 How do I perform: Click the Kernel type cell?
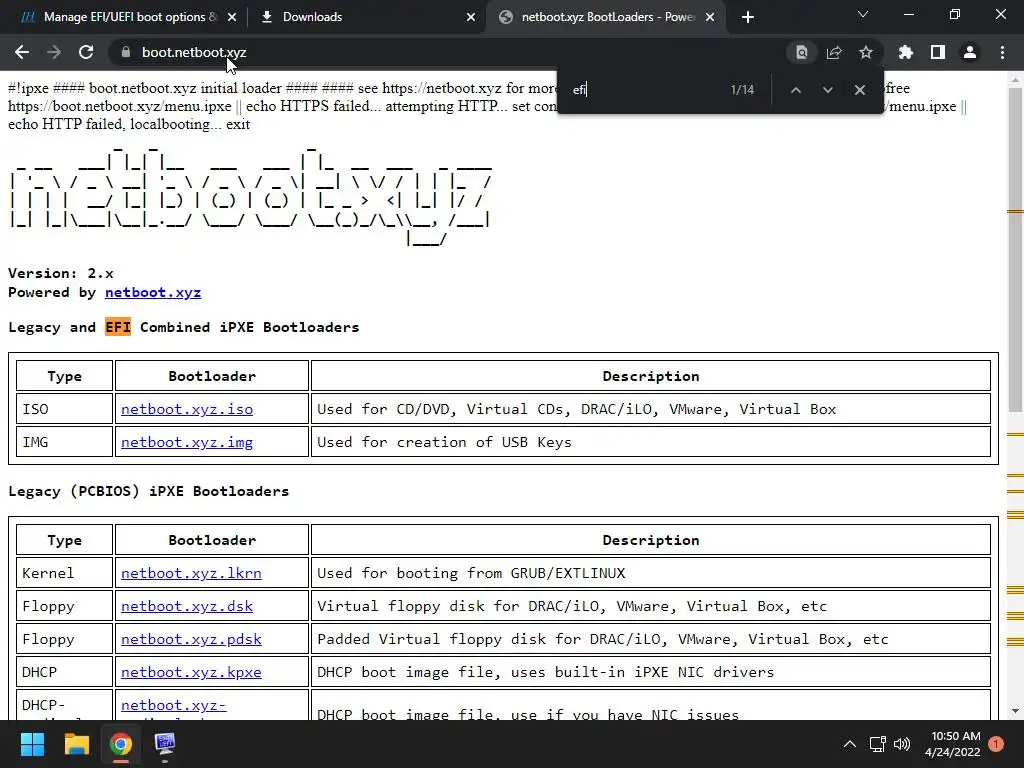64,573
